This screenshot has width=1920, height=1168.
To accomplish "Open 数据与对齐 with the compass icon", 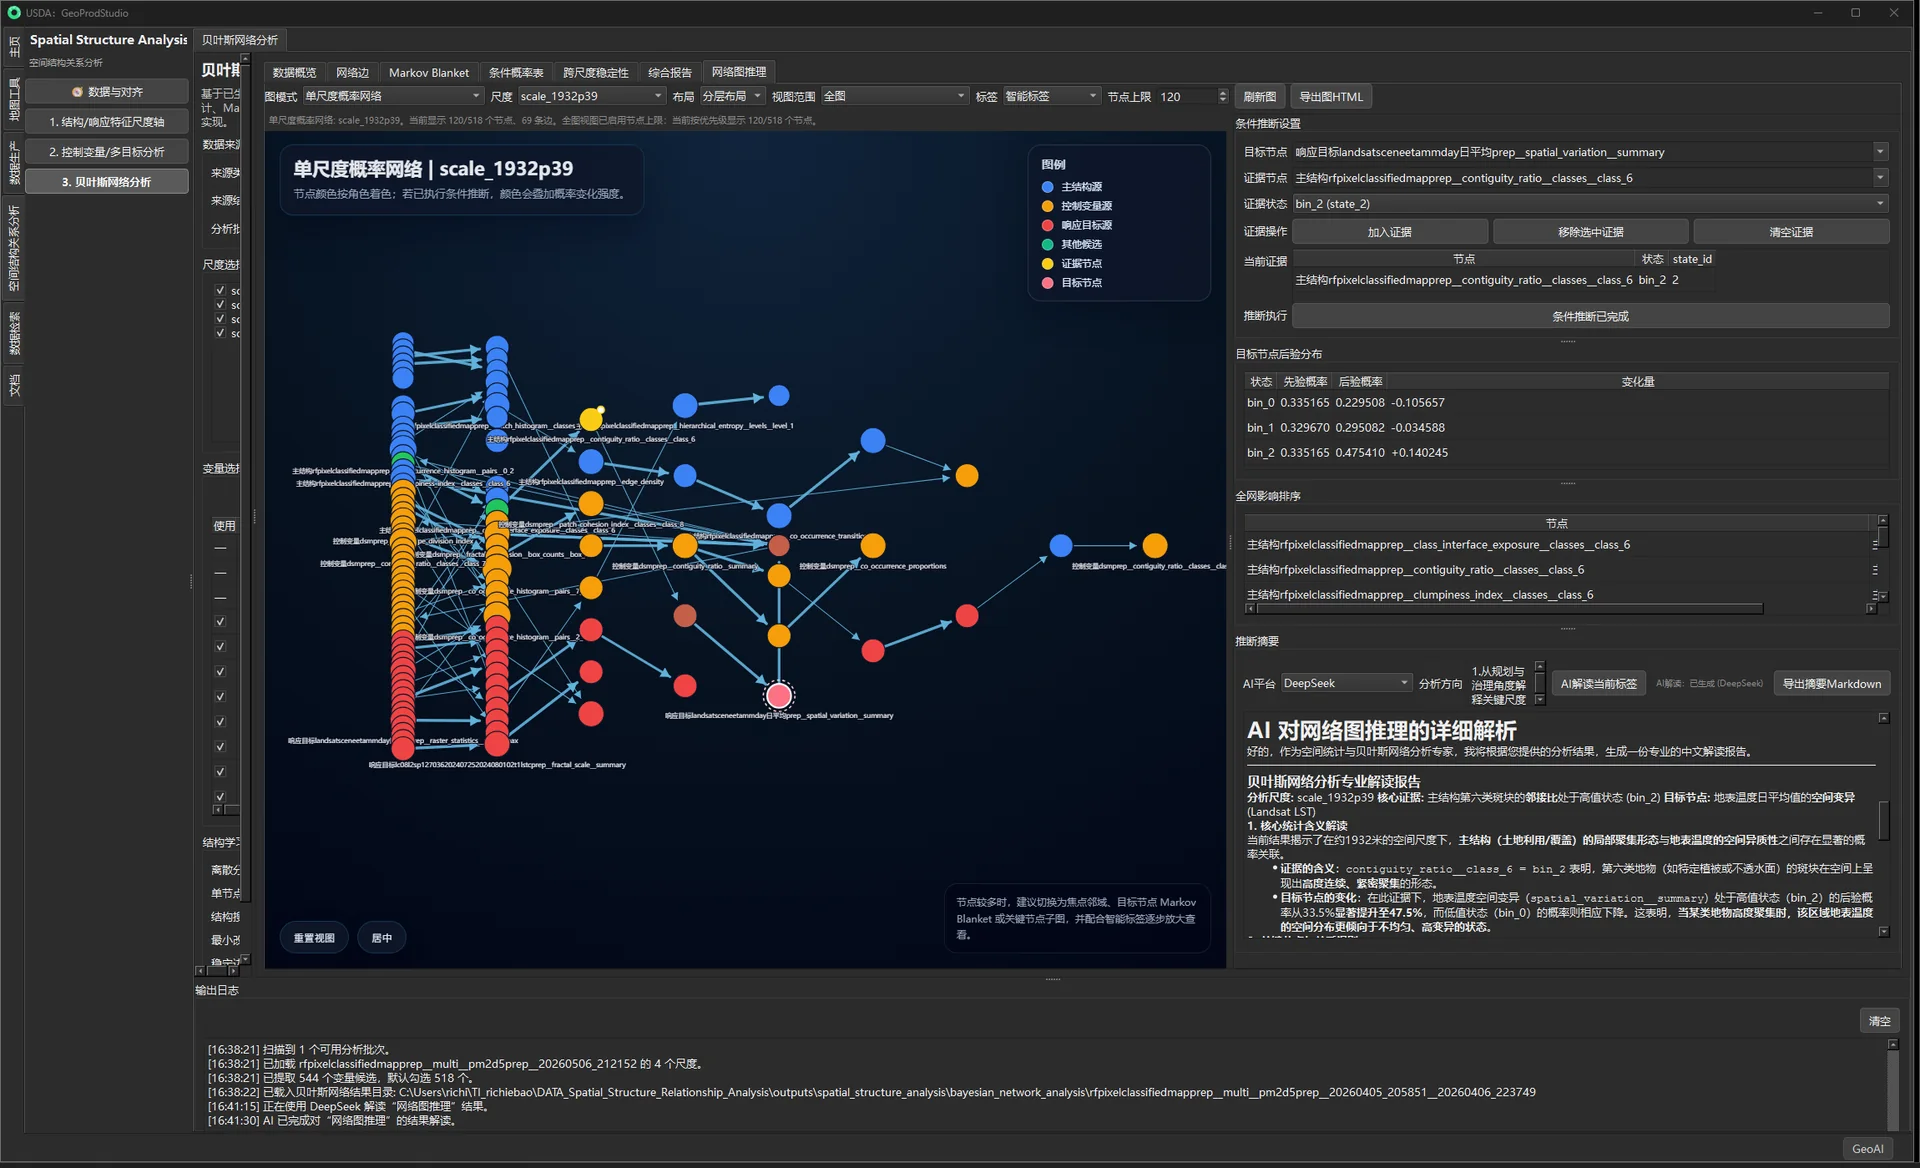I will [x=107, y=92].
